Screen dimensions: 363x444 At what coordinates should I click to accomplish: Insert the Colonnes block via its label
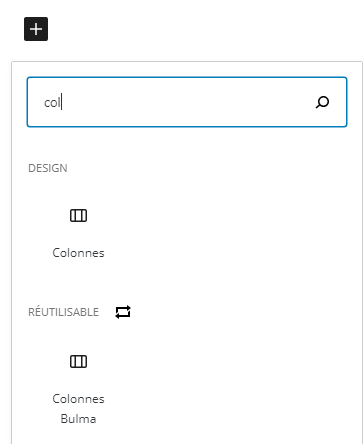point(78,253)
